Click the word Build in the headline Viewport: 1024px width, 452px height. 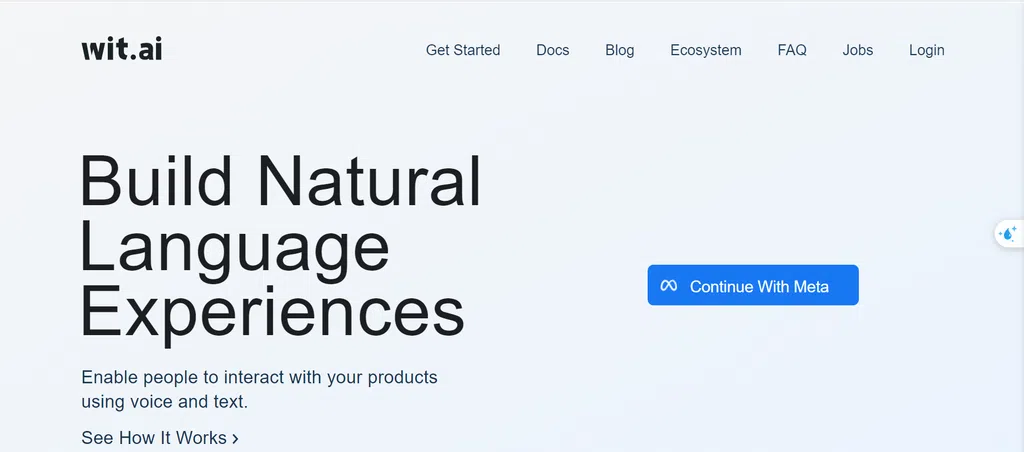pyautogui.click(x=155, y=180)
